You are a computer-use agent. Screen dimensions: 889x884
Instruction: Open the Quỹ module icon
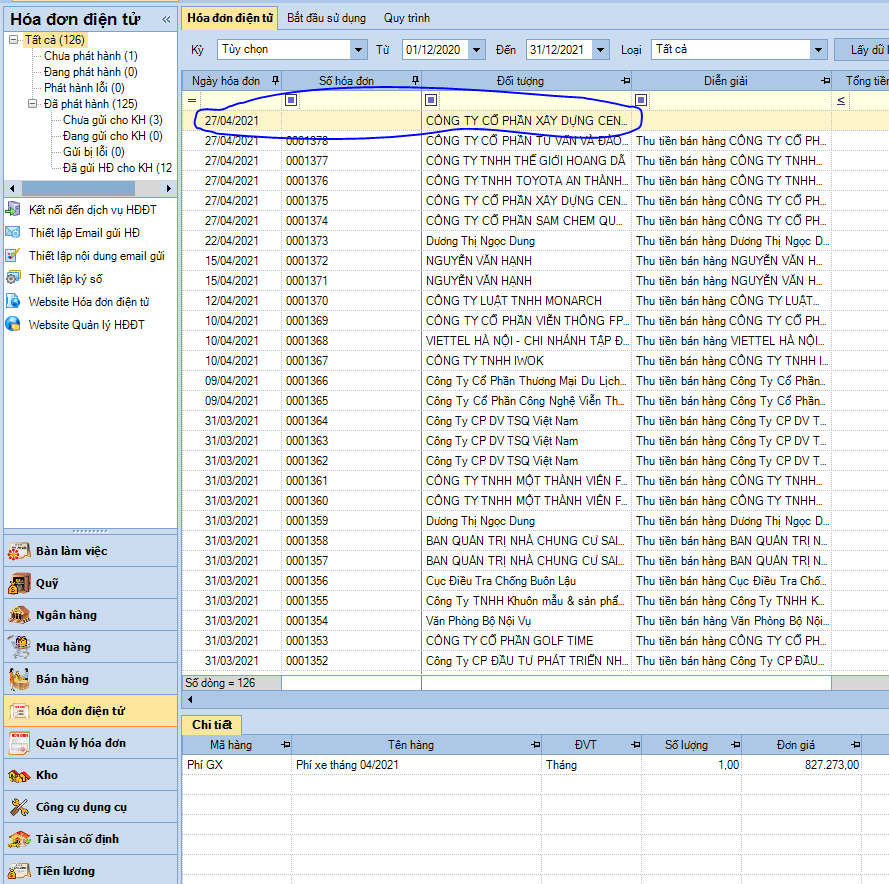(x=19, y=583)
